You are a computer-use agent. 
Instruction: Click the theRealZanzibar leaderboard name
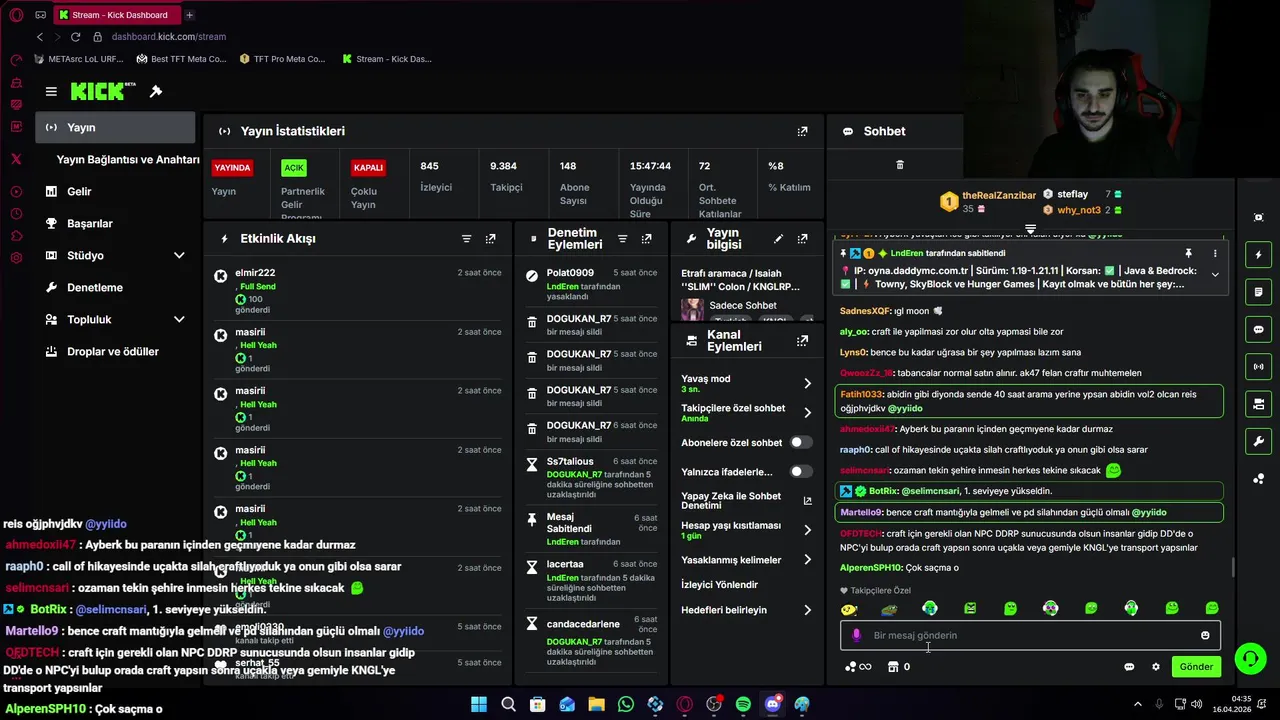999,195
